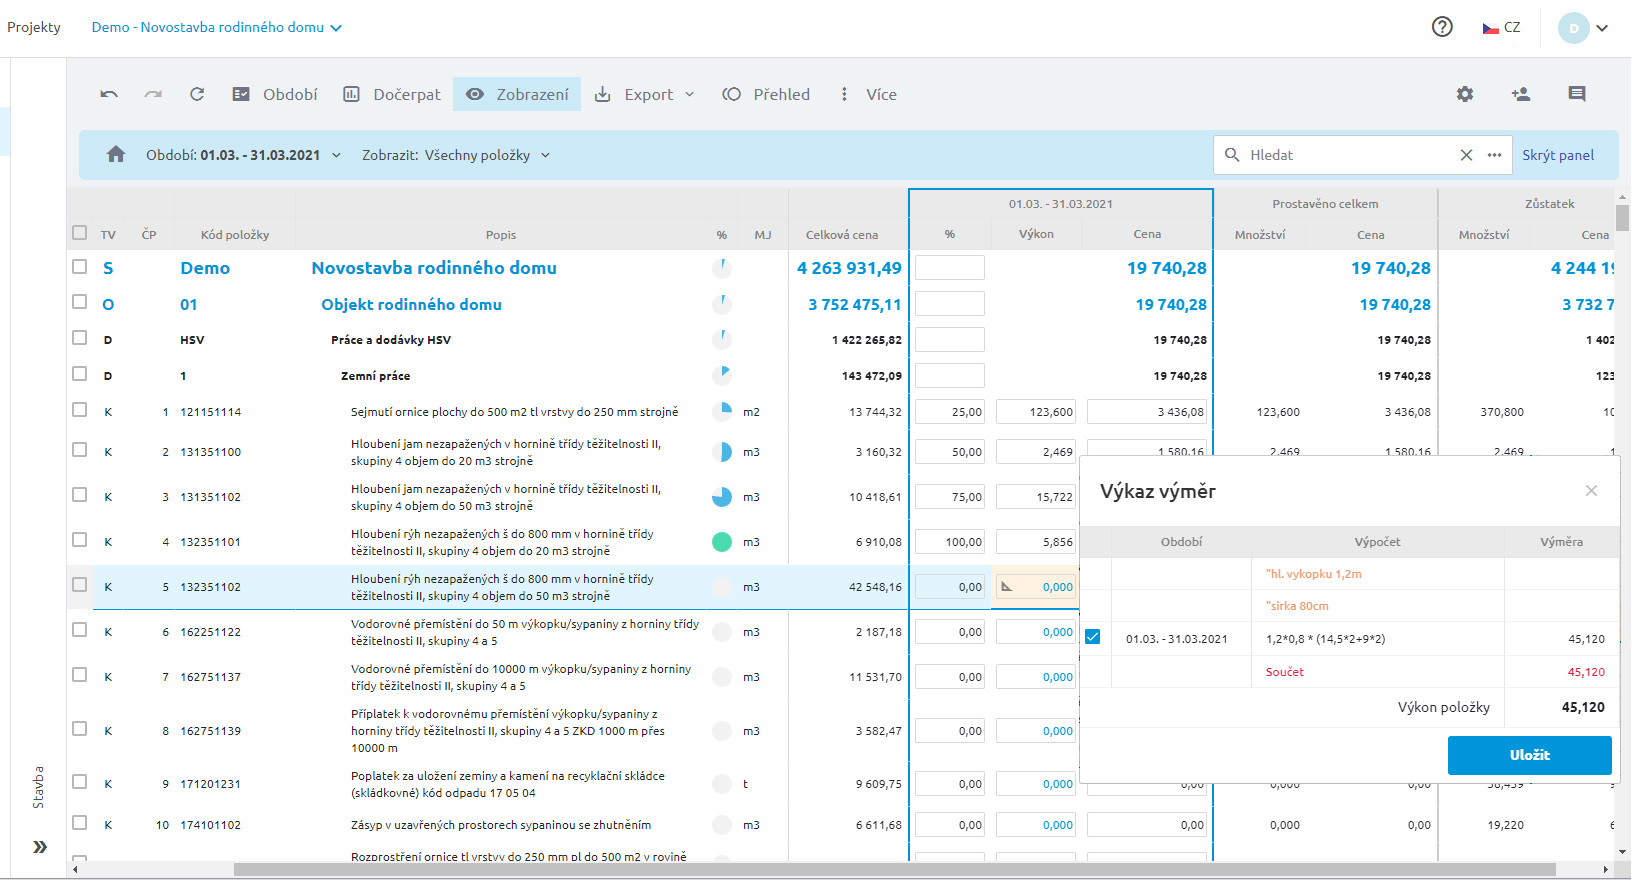This screenshot has width=1632, height=880.
Task: Open the Zobrazení toolbar menu
Action: click(517, 94)
